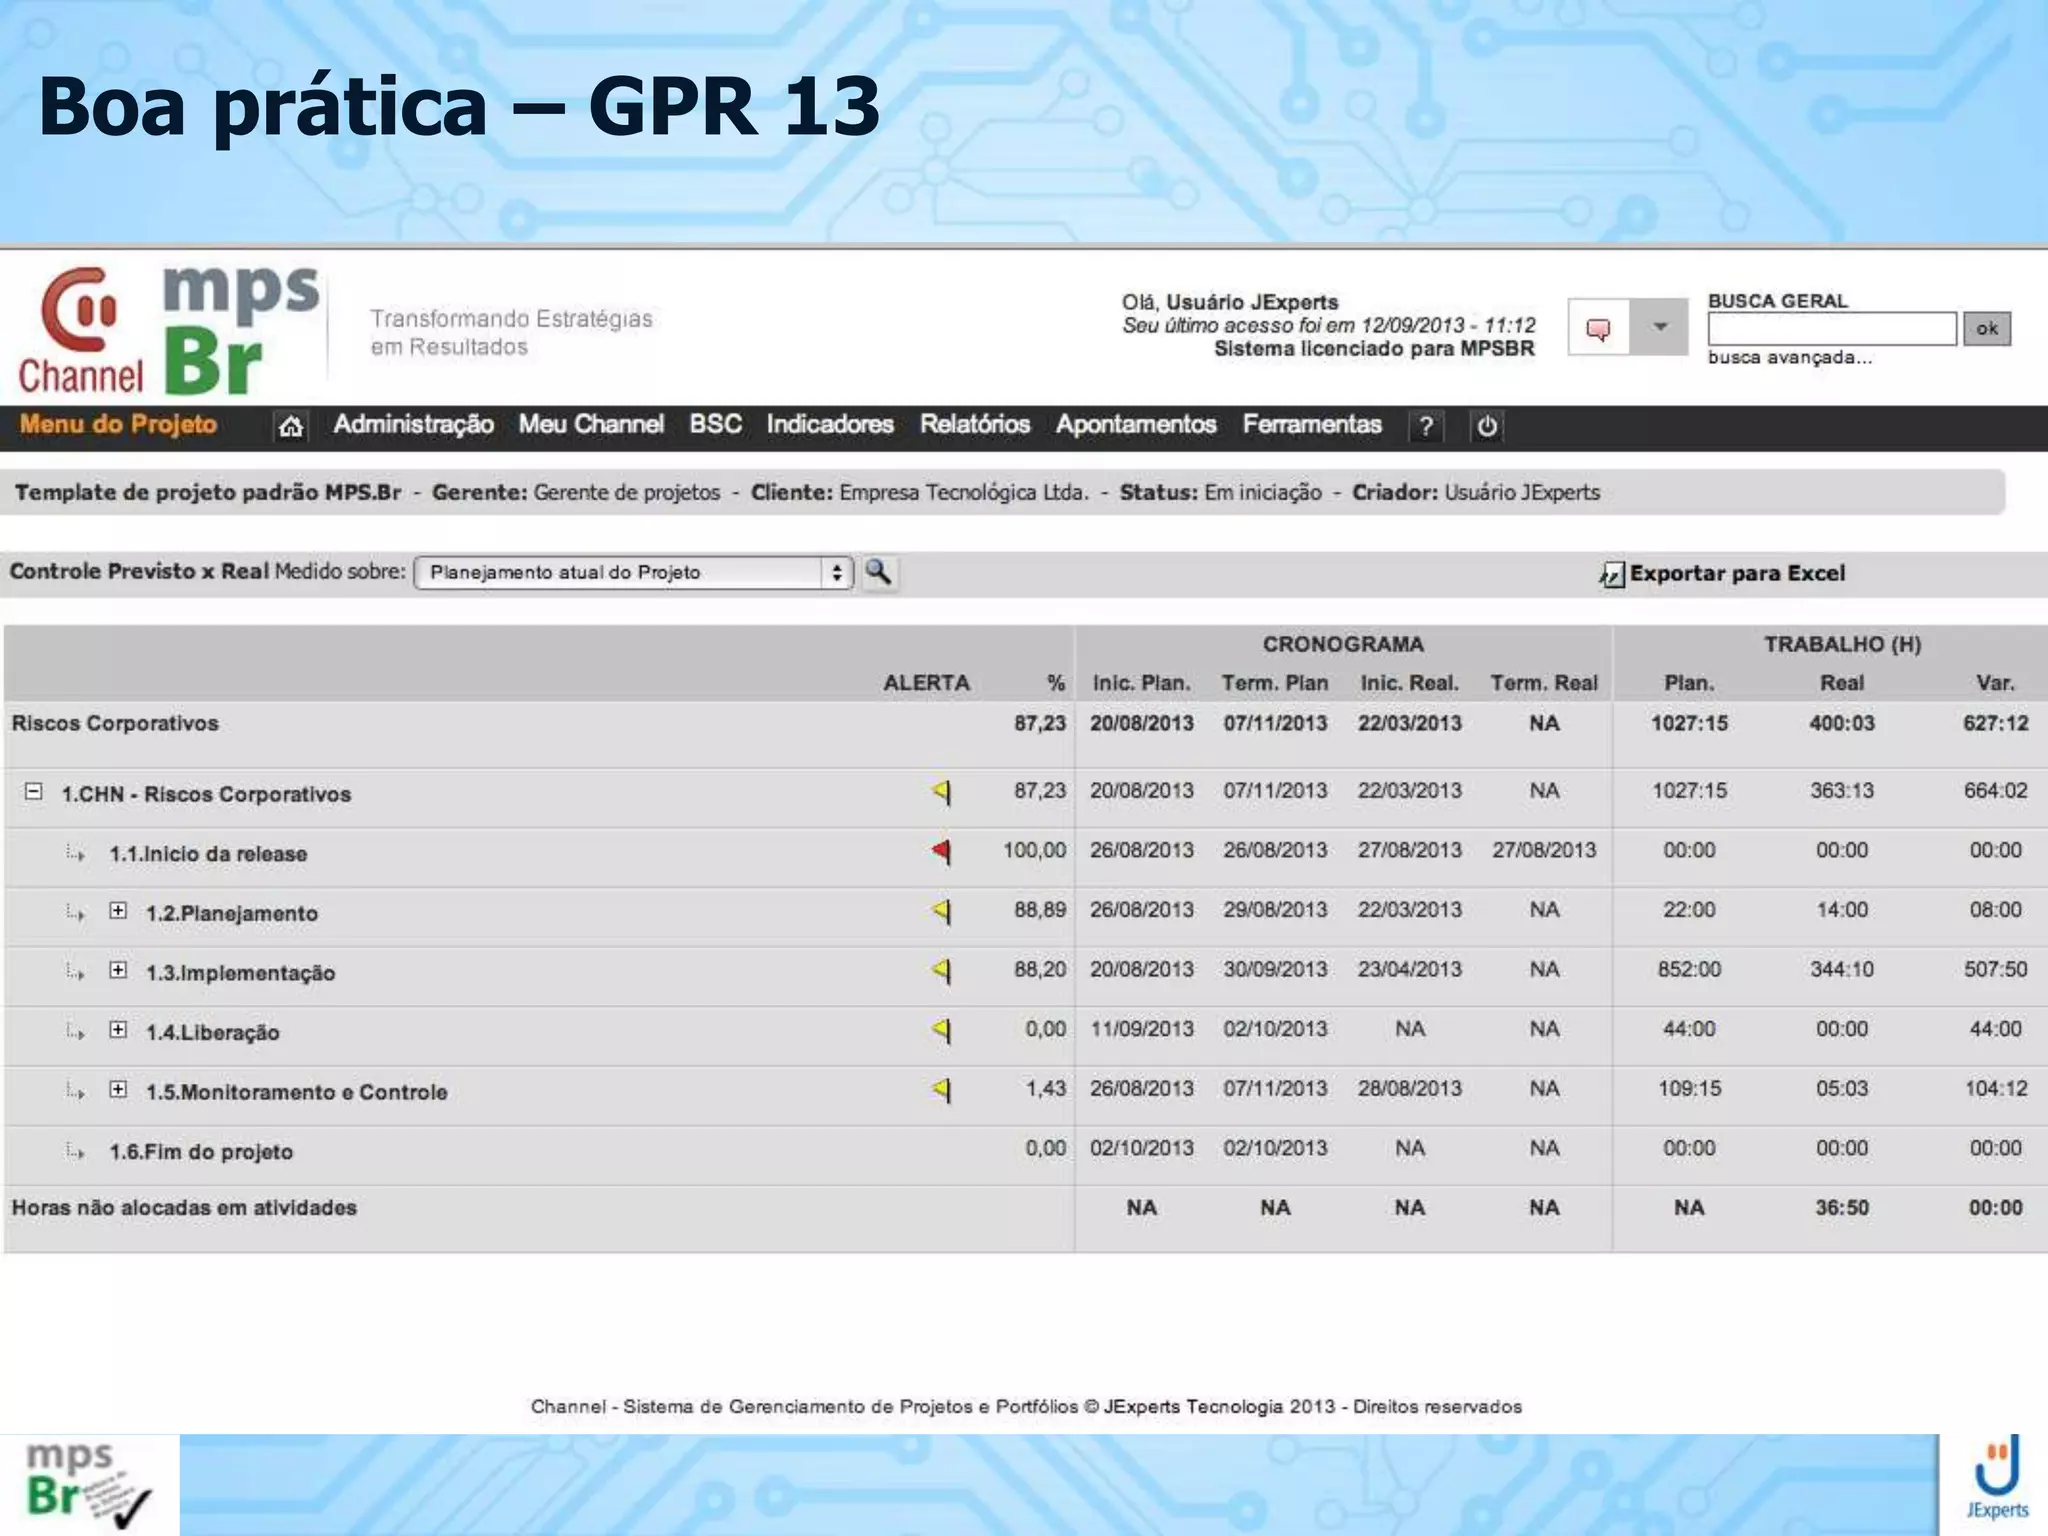Click the Template de projeto padrão MPS.Br title
The width and height of the screenshot is (2048, 1536).
(208, 493)
